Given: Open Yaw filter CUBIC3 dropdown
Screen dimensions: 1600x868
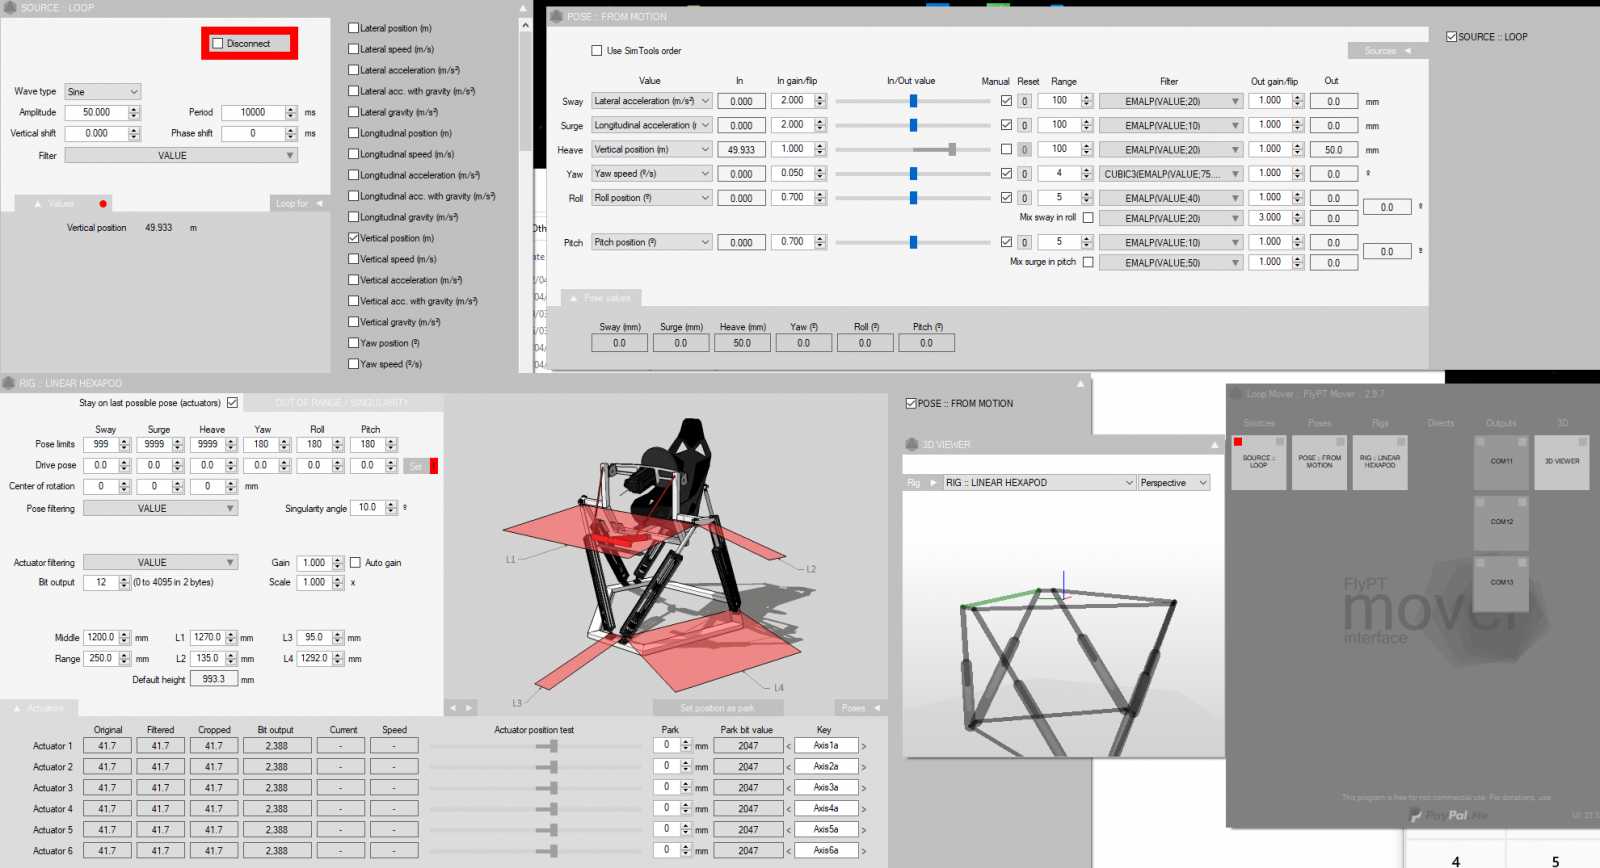Looking at the screenshot, I should [x=1171, y=174].
